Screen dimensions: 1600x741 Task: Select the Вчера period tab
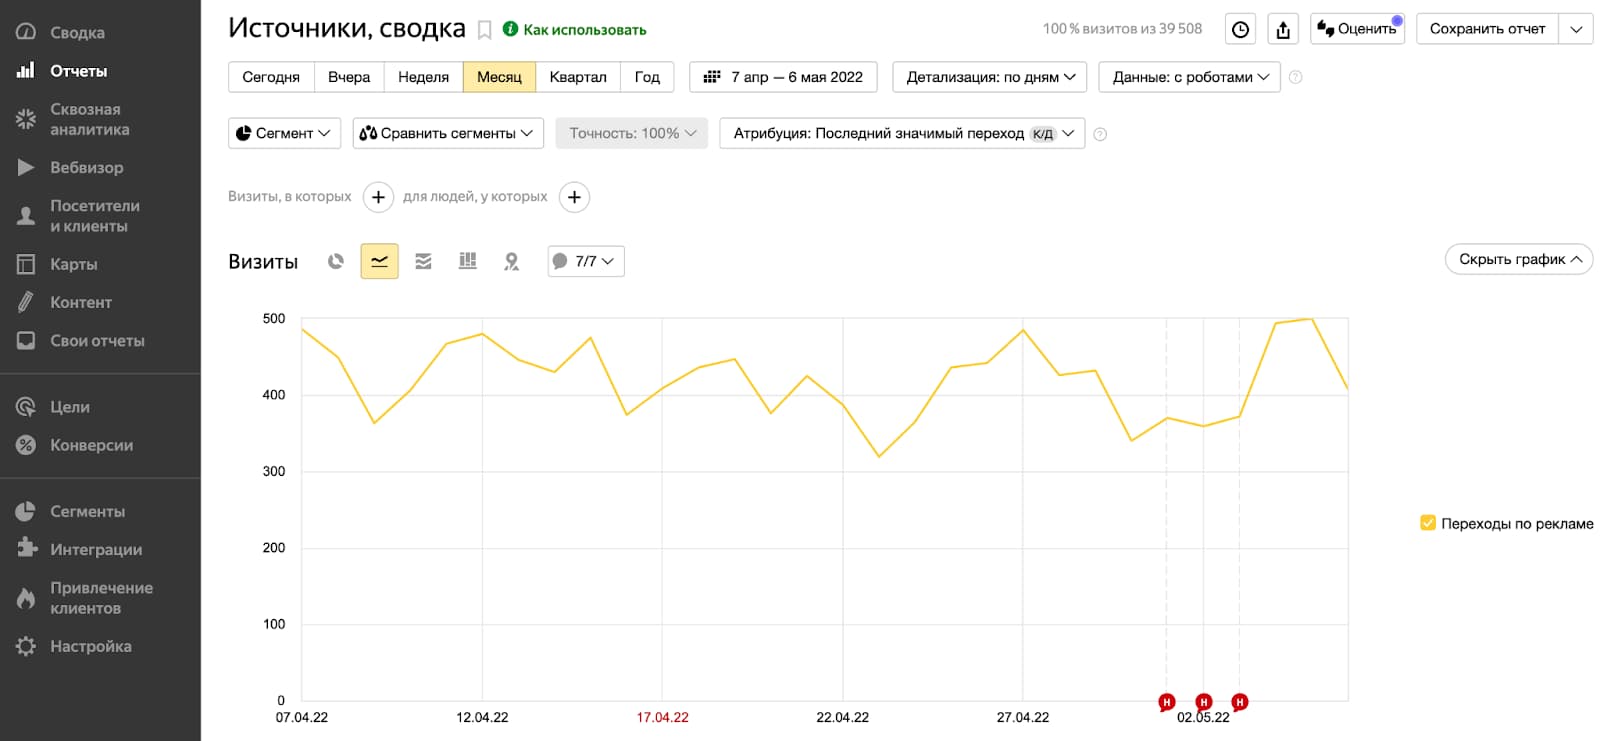[x=349, y=77]
